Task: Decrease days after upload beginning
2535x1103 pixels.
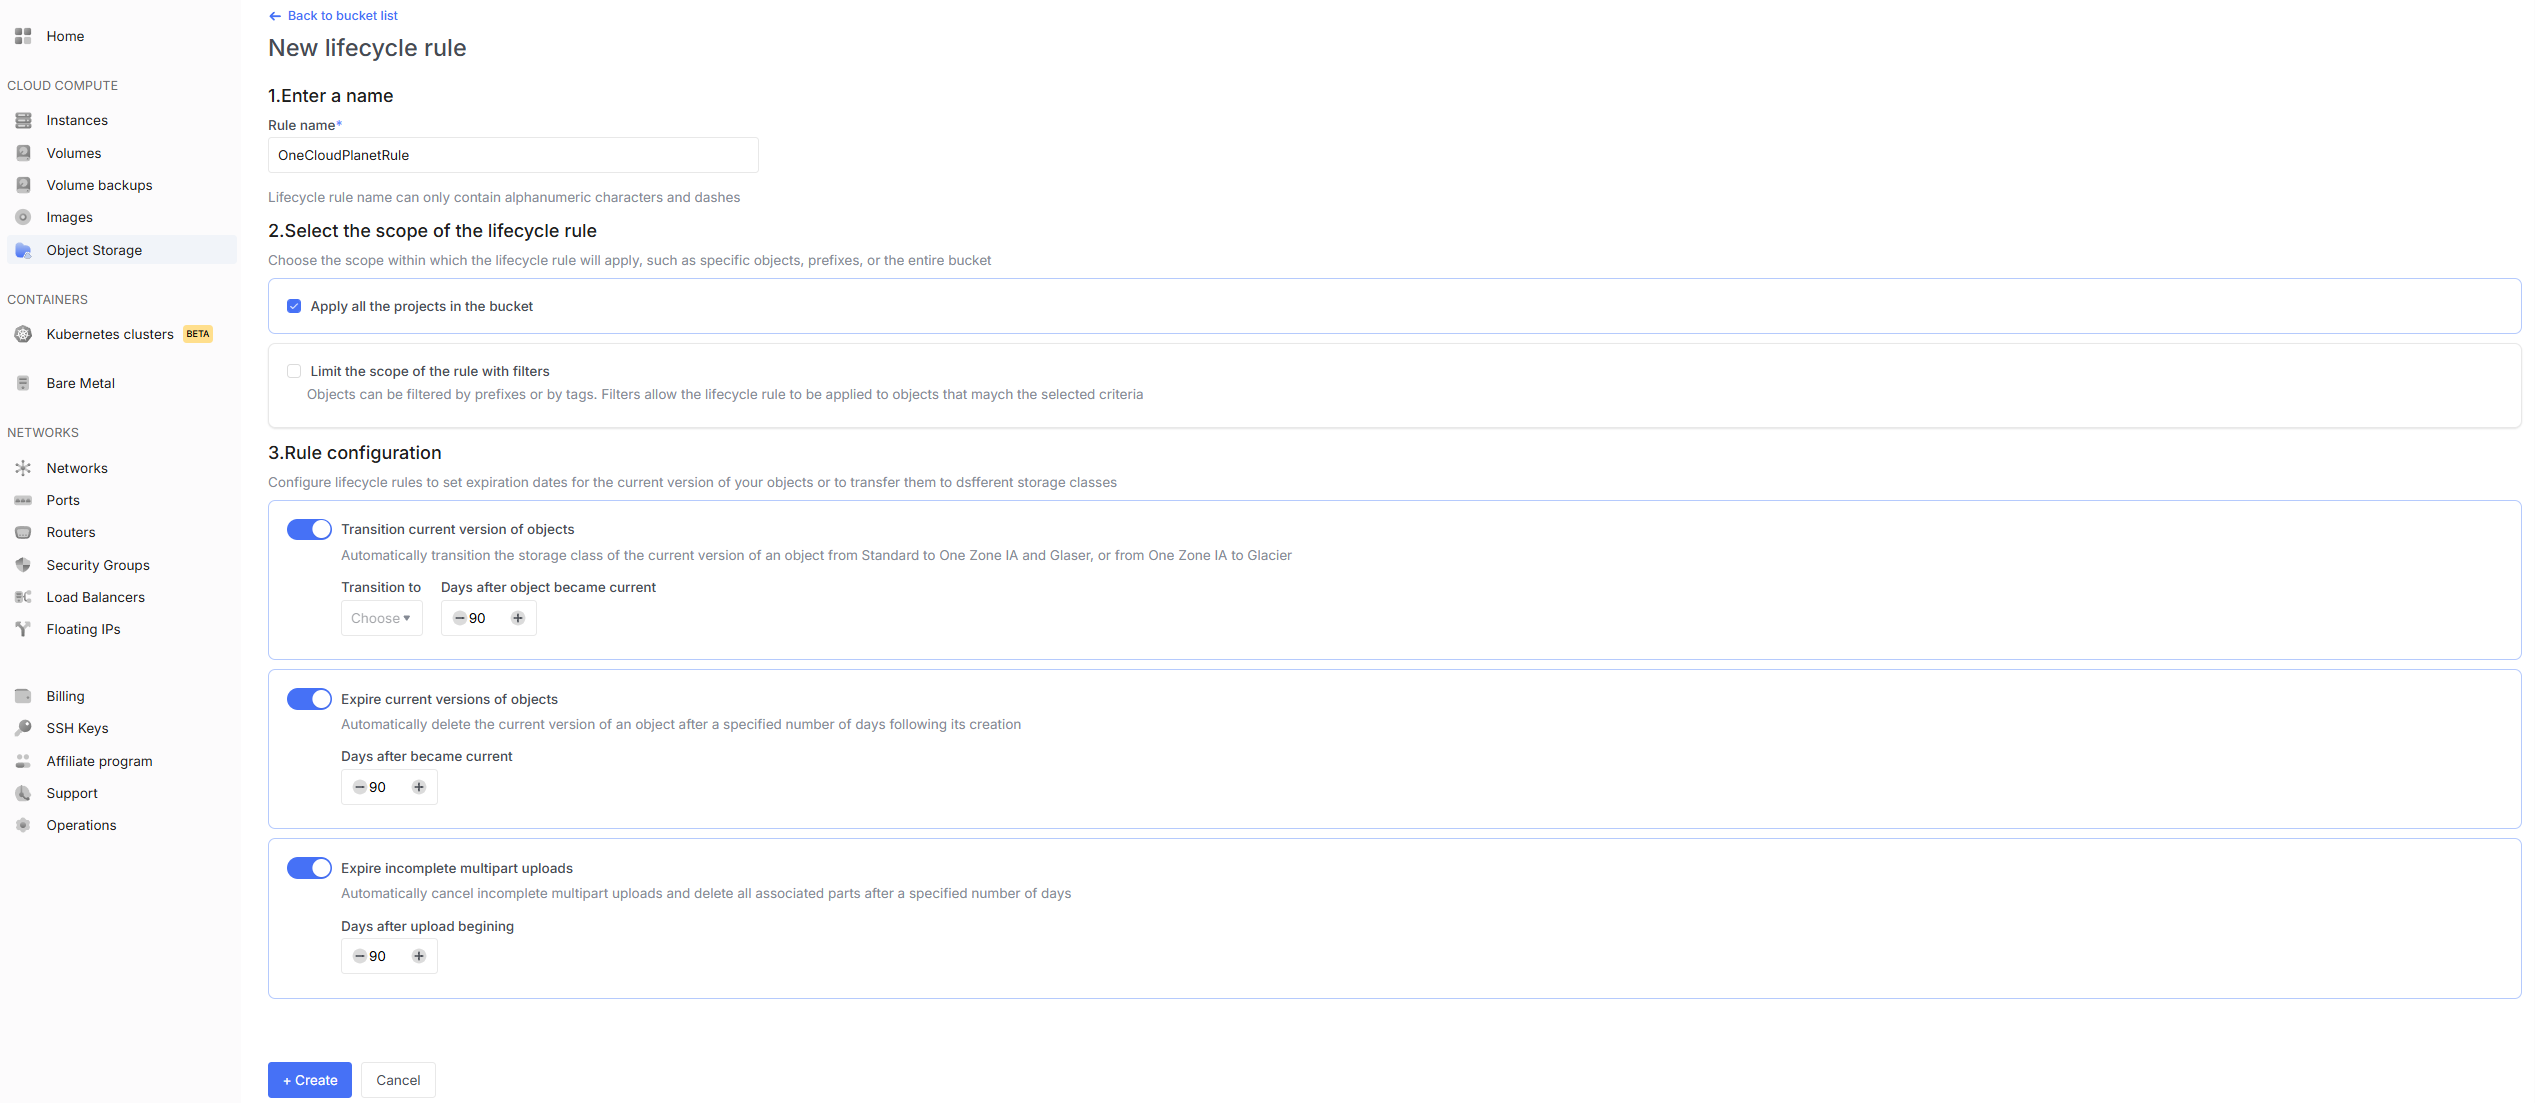Action: pyautogui.click(x=359, y=956)
